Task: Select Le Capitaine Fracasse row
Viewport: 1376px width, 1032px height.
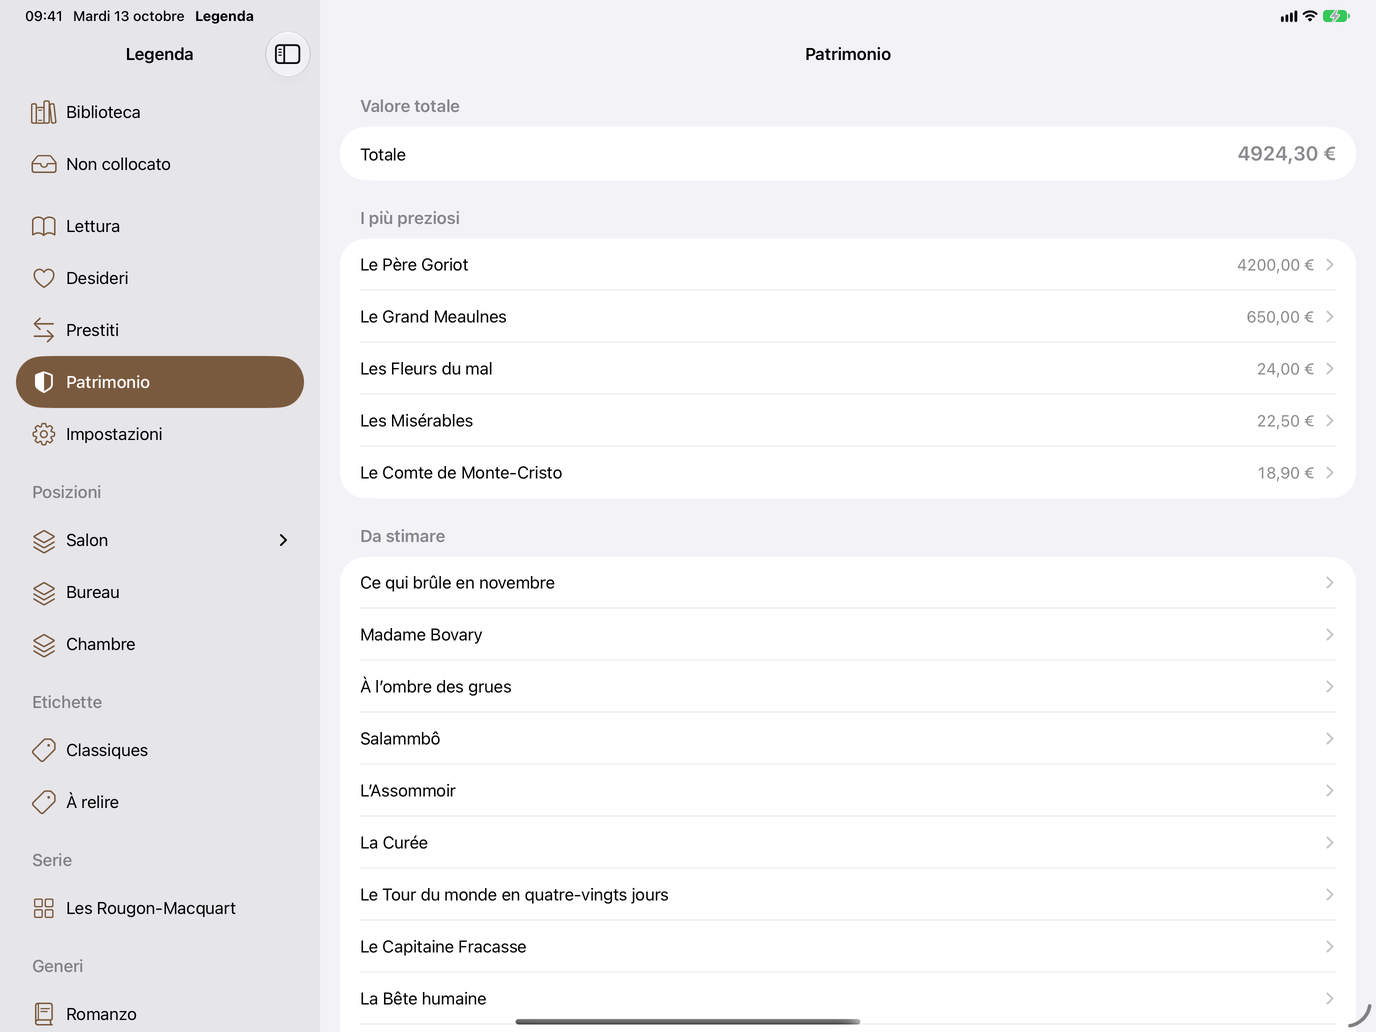Action: (x=848, y=947)
